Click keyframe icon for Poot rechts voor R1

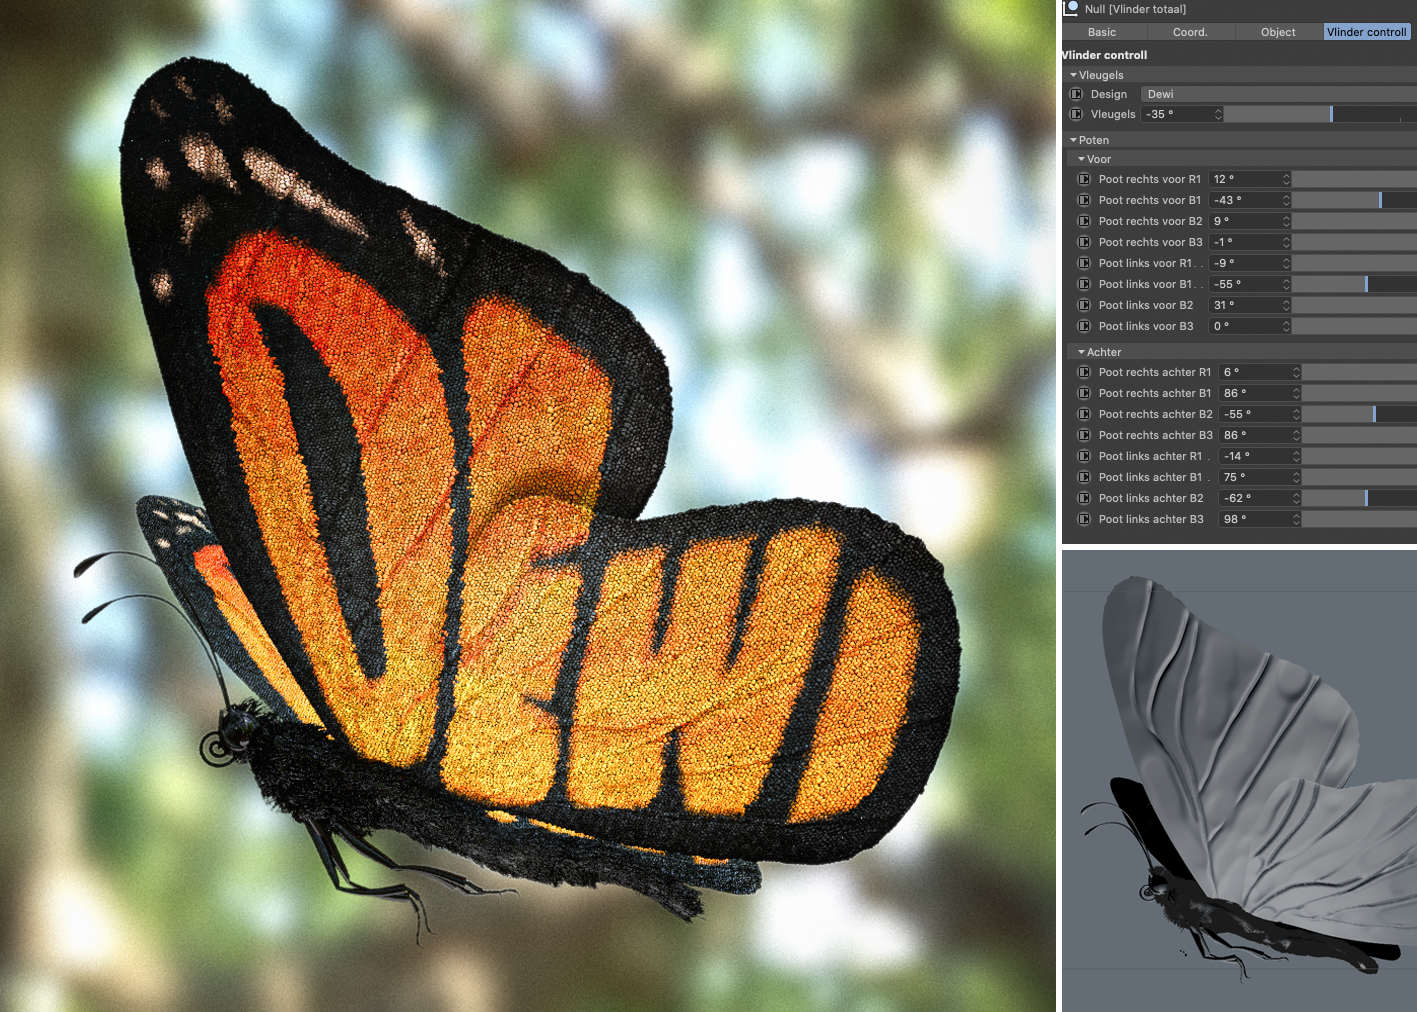coord(1084,179)
